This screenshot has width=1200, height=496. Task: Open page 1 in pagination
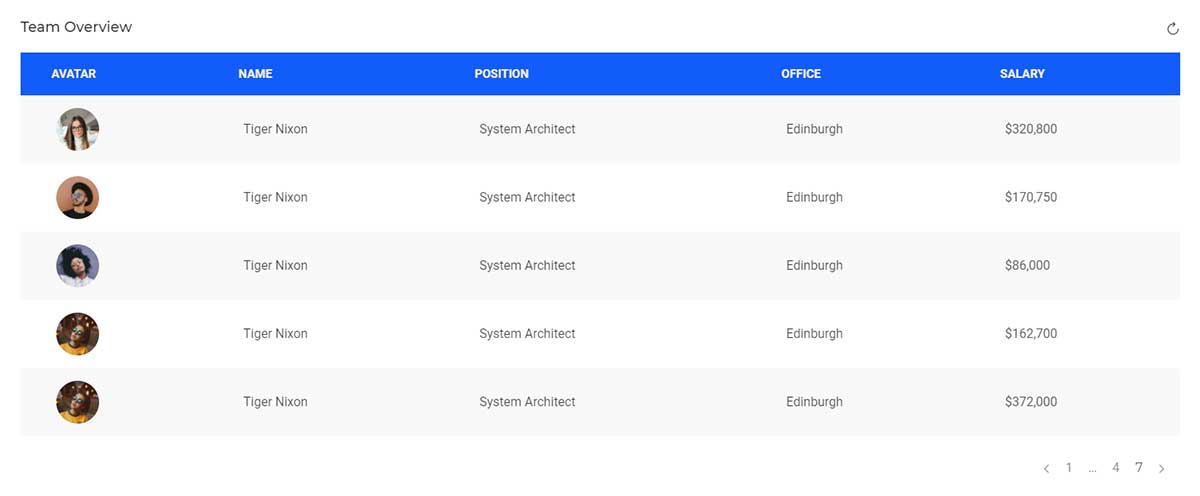(1069, 467)
